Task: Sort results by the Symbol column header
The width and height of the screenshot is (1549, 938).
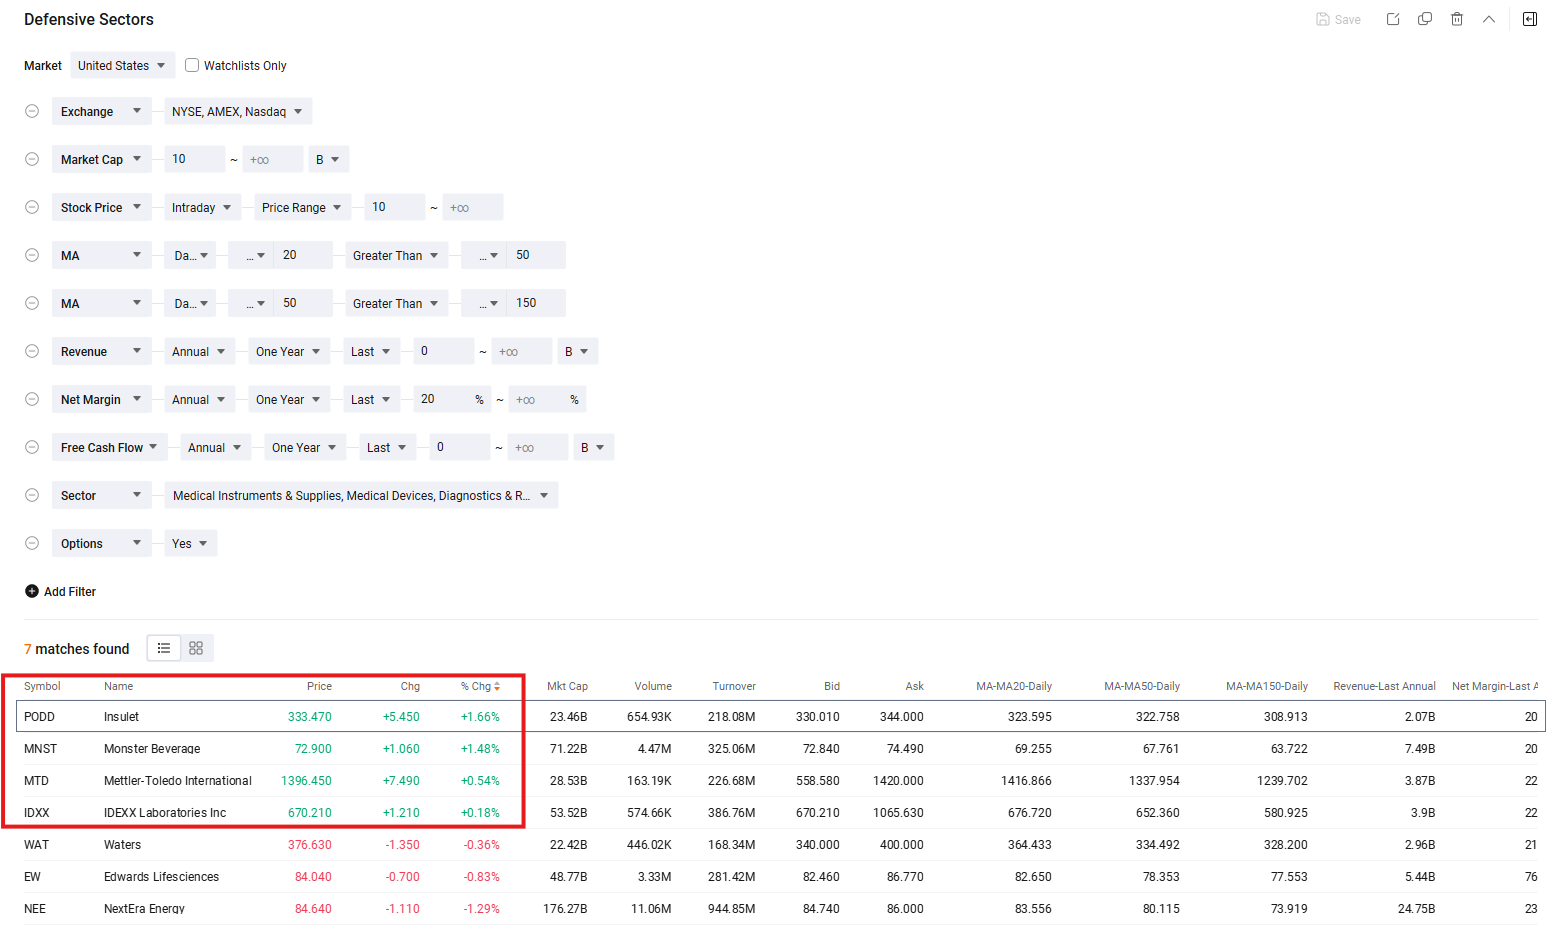Action: [42, 686]
